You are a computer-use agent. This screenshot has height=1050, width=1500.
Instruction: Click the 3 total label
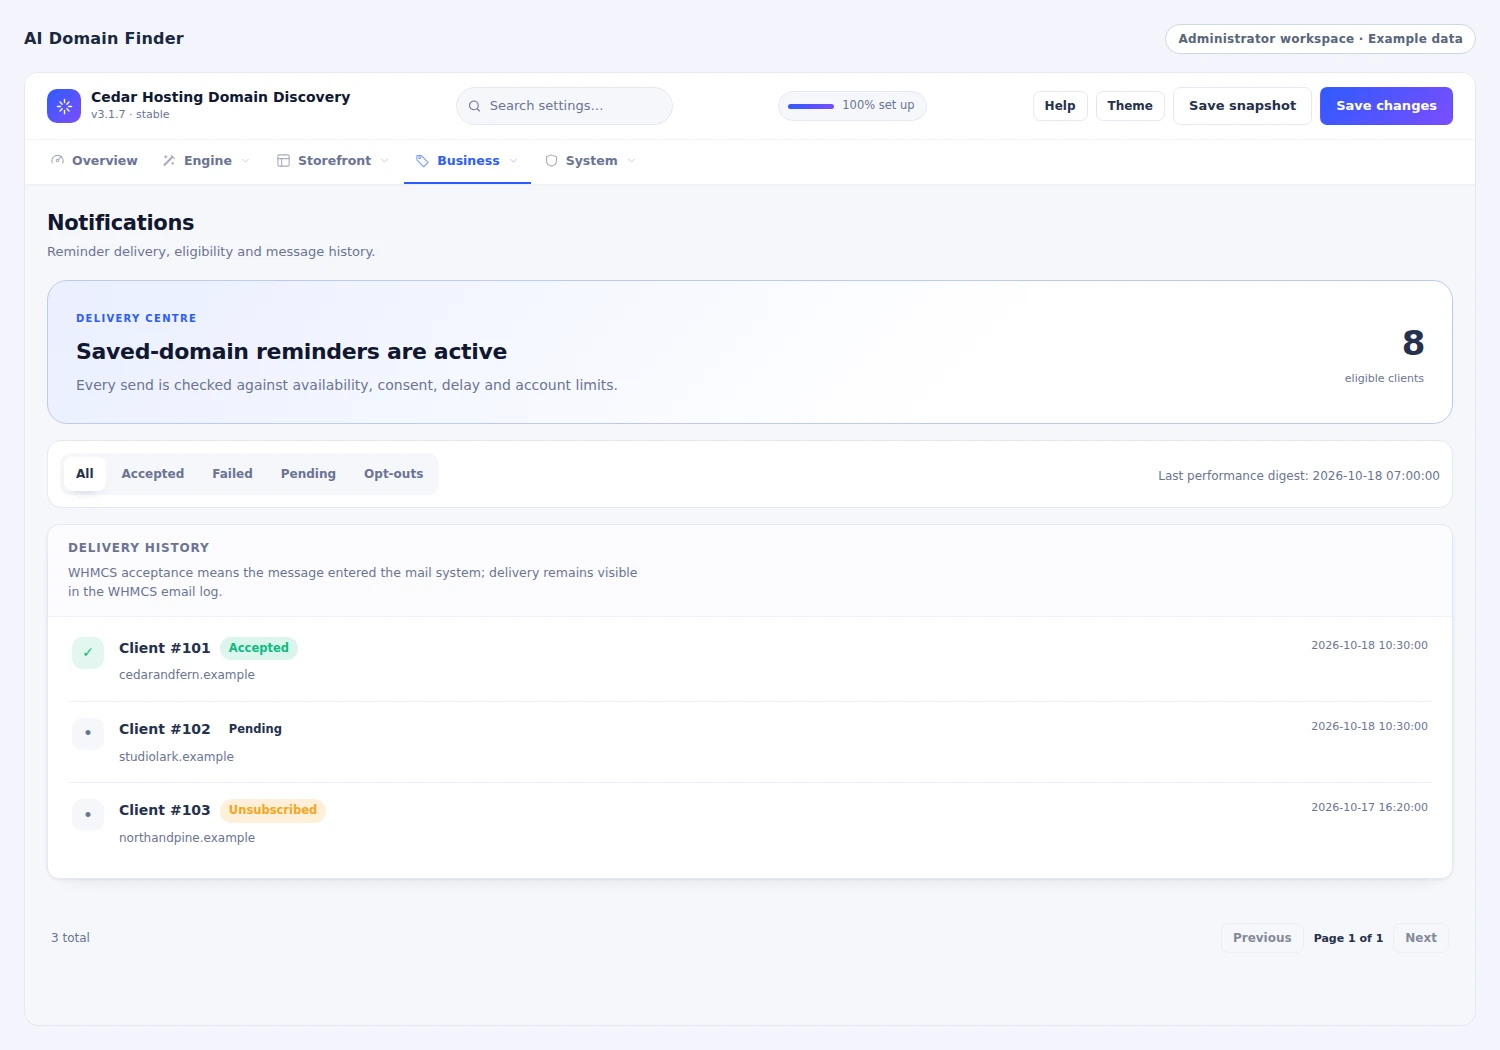coord(71,938)
